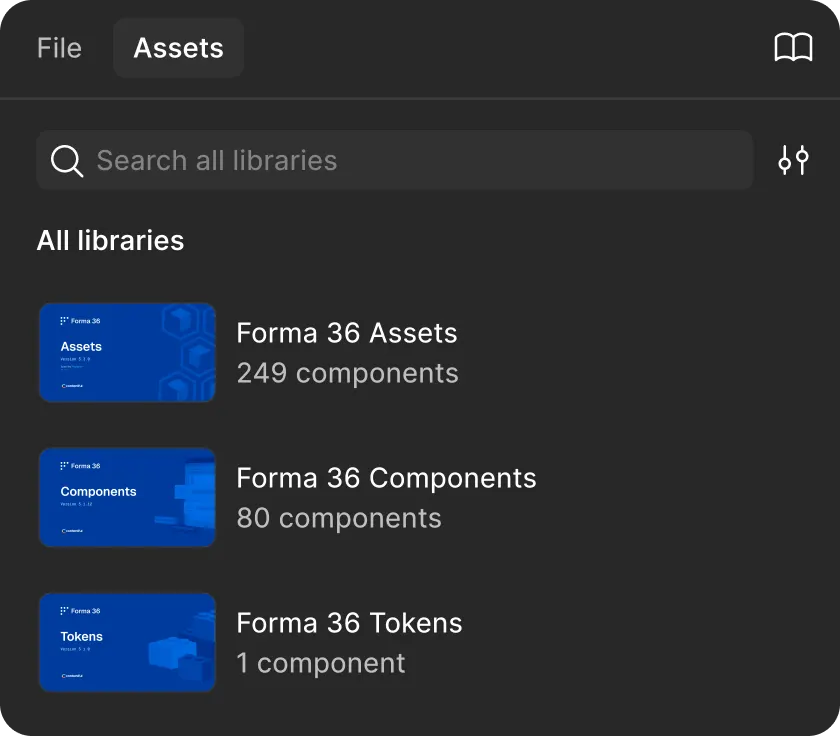
Task: Click the Forma 36 logo on Components thumbnail
Action: coord(62,465)
